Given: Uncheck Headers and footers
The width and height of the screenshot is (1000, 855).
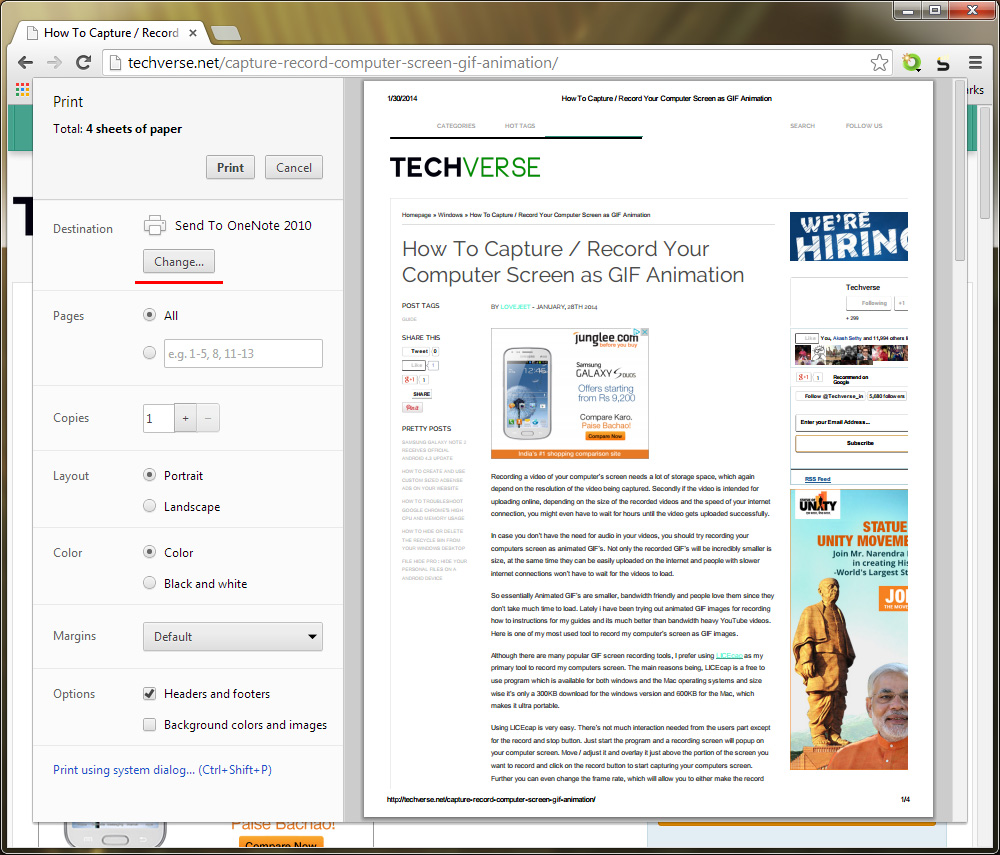Looking at the screenshot, I should point(149,694).
